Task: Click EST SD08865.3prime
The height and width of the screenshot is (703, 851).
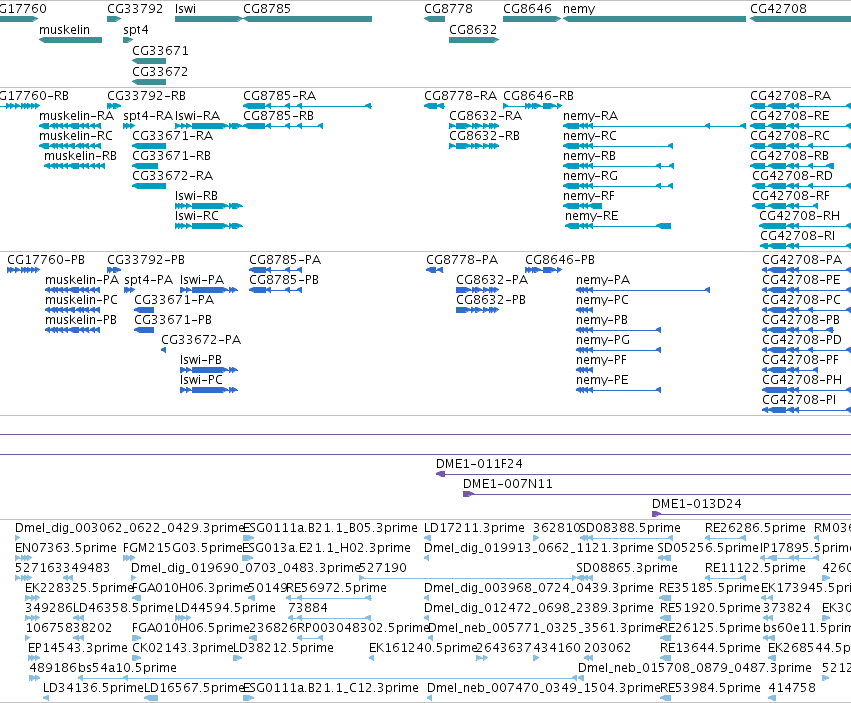Action: [627, 568]
